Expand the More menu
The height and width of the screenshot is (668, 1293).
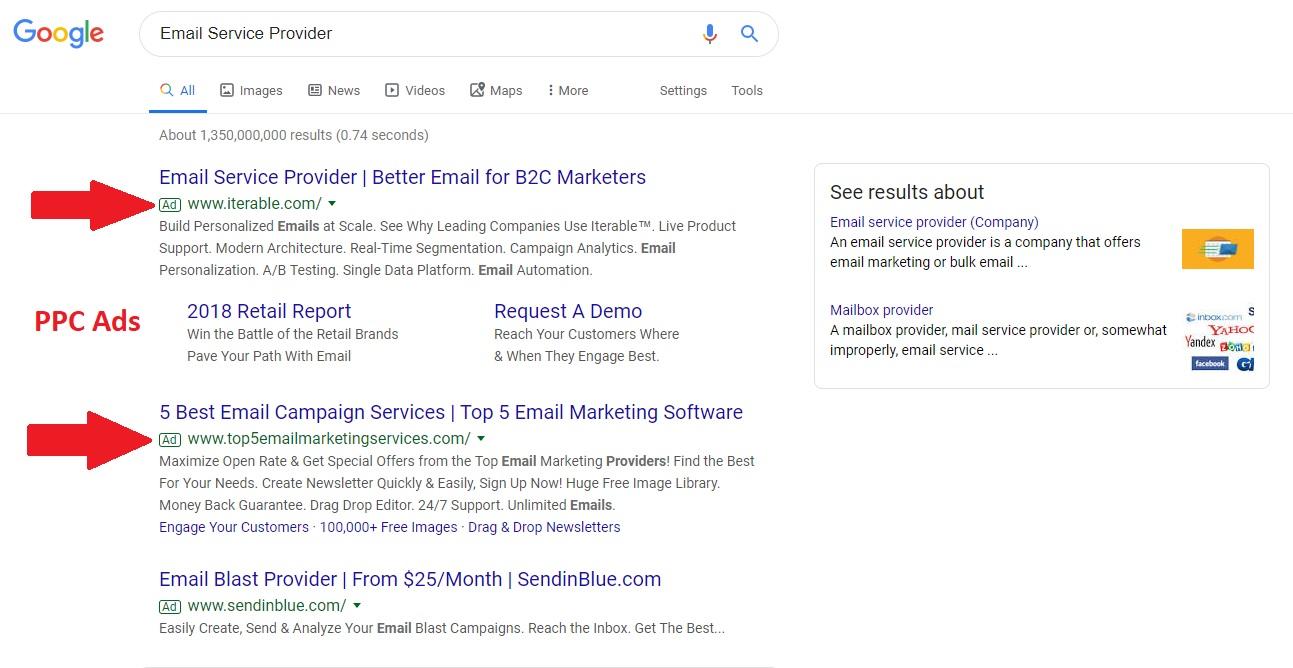coord(568,90)
